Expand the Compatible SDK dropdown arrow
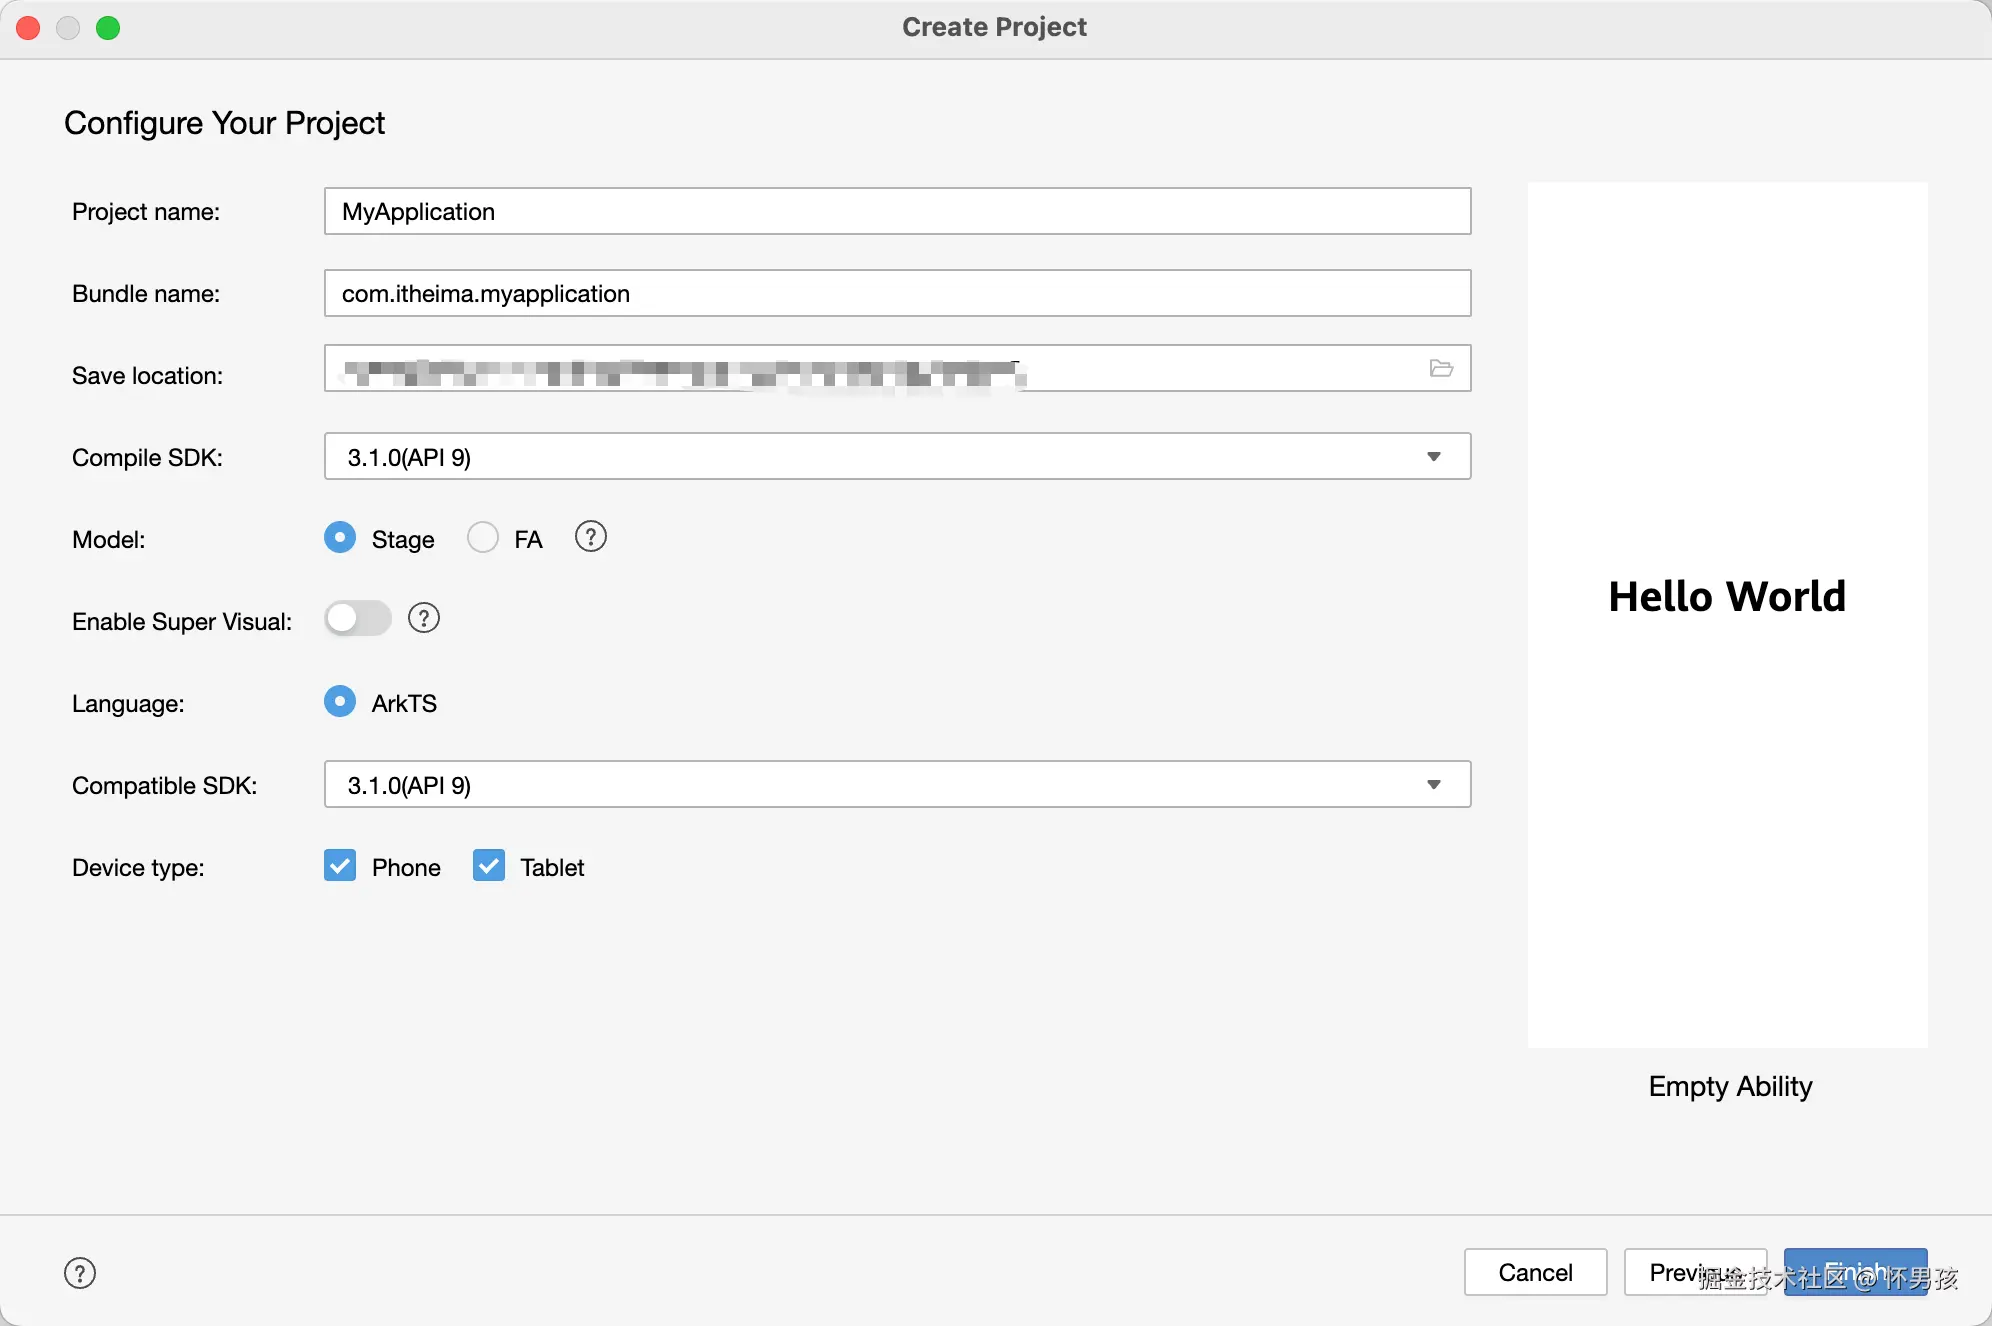The width and height of the screenshot is (1992, 1326). pos(1433,785)
